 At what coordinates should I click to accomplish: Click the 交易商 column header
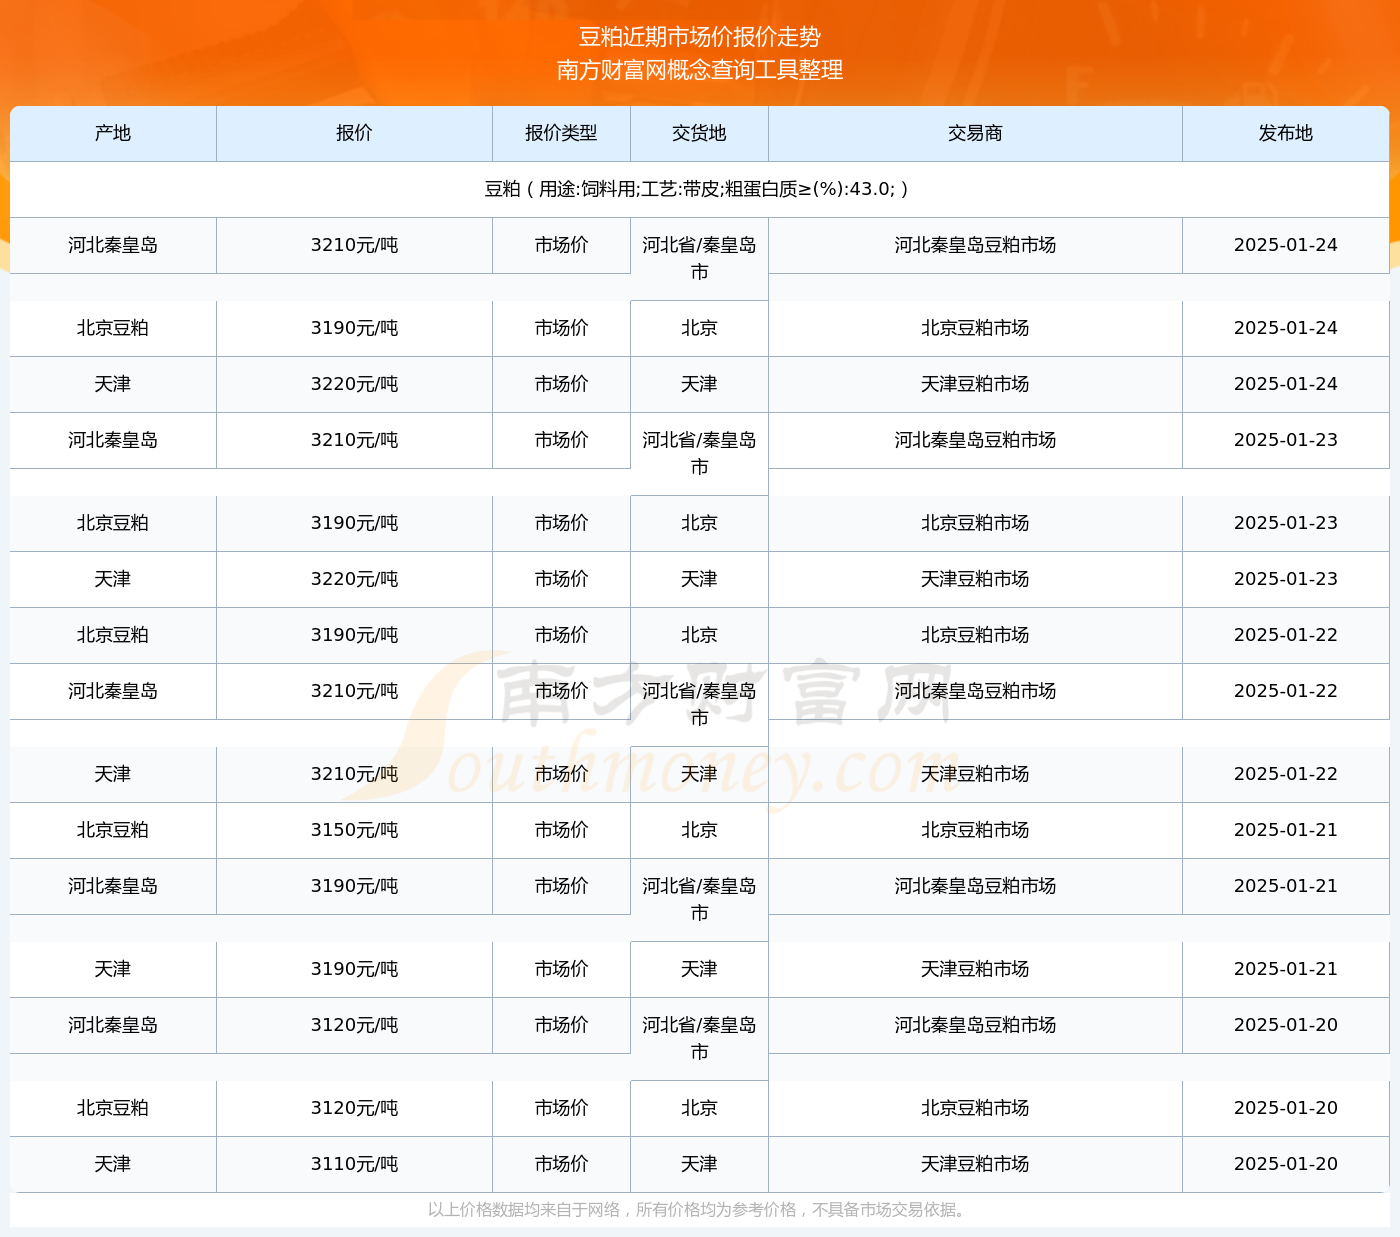975,133
